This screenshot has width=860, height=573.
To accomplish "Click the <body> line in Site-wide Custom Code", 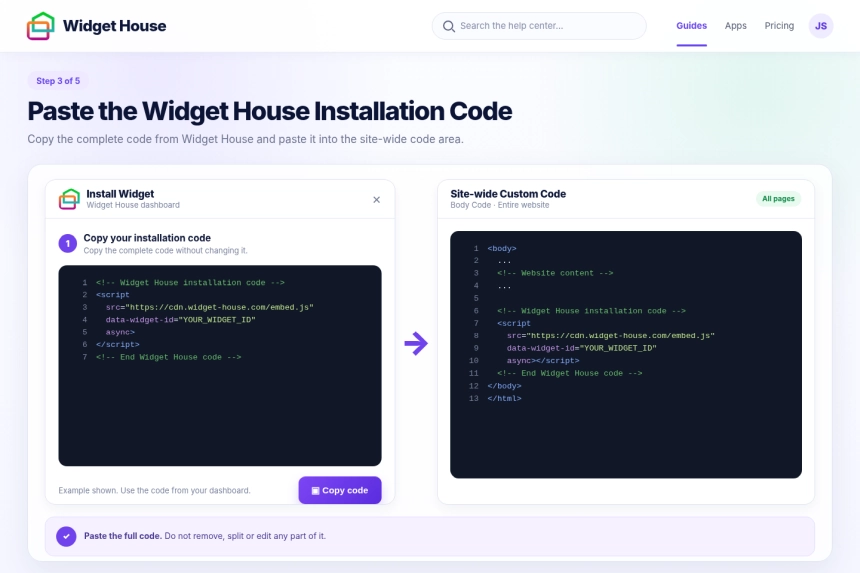I will coord(502,248).
